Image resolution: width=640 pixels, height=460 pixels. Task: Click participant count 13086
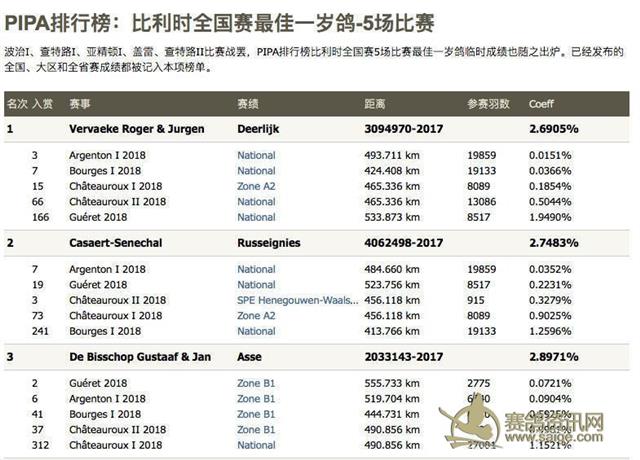click(x=482, y=202)
